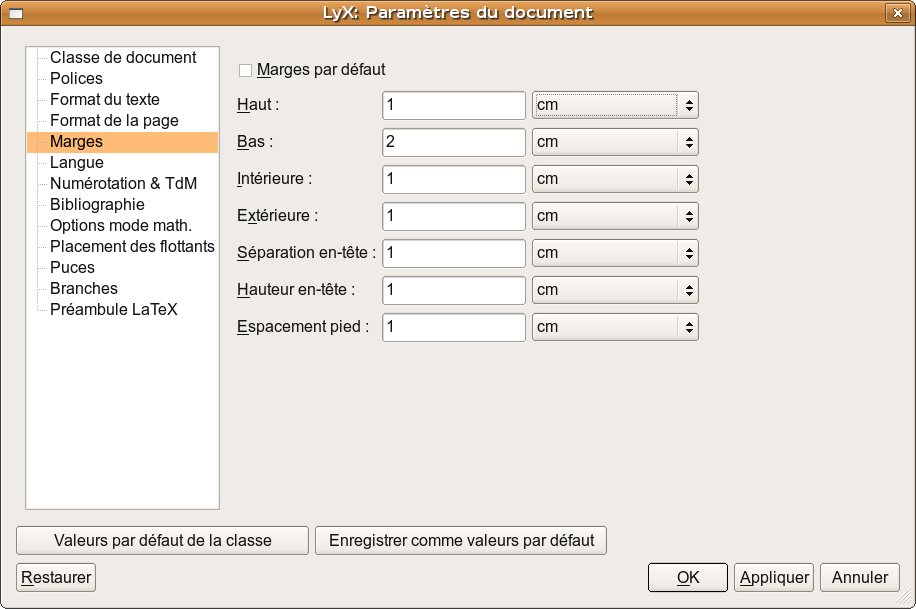Open Préambule LaTeX section

(x=113, y=310)
